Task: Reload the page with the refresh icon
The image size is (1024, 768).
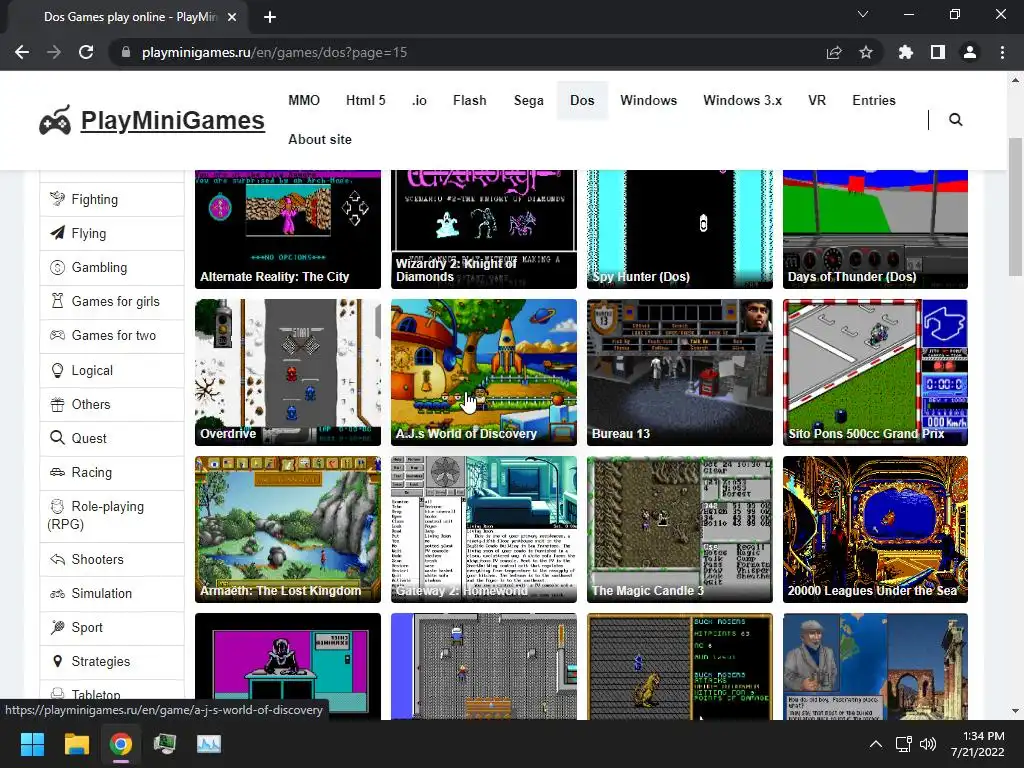Action: tap(86, 52)
